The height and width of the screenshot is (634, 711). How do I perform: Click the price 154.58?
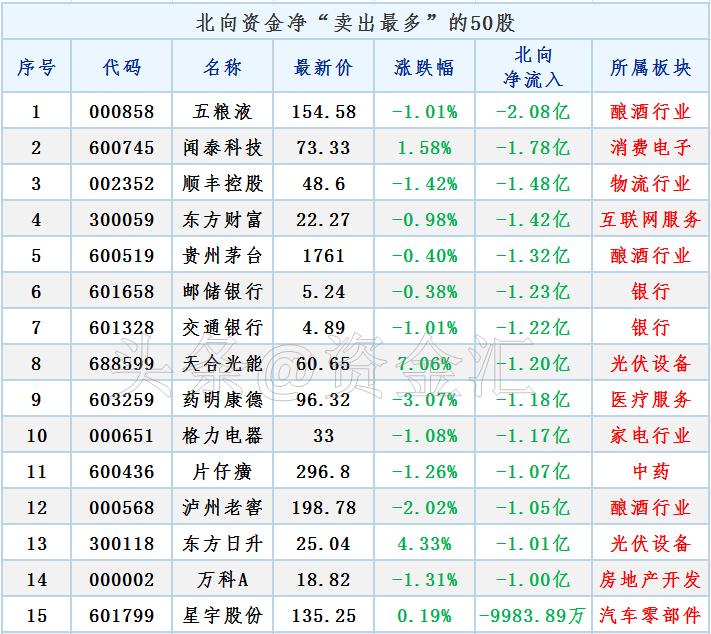323,112
